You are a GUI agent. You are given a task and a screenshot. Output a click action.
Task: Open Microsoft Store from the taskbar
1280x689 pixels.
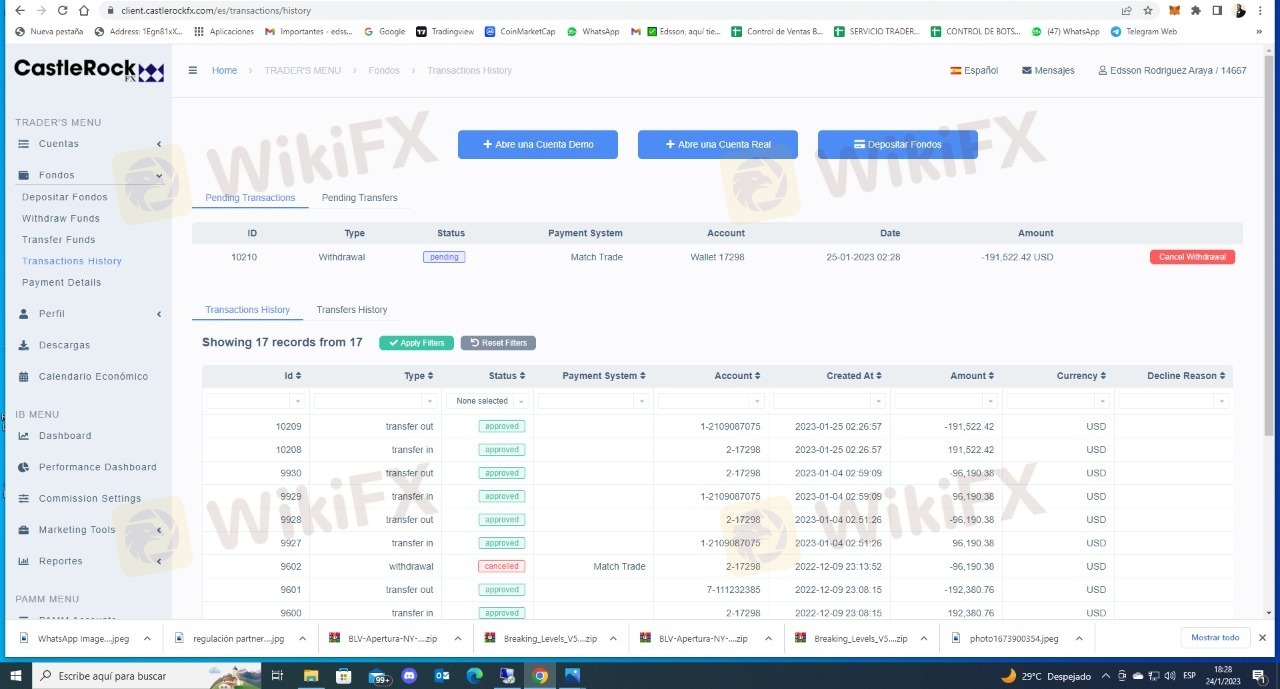pos(344,676)
